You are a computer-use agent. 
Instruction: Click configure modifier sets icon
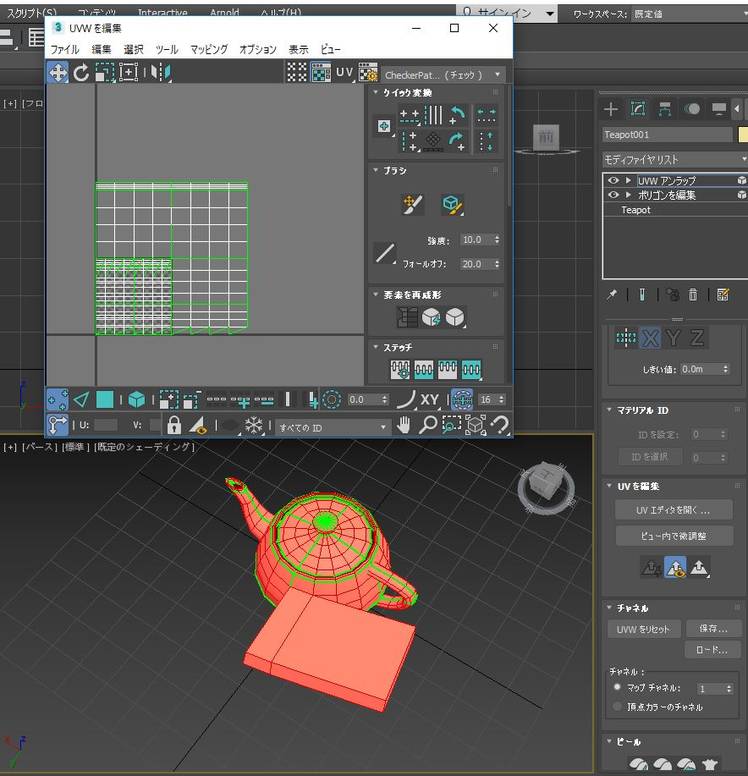[x=723, y=295]
